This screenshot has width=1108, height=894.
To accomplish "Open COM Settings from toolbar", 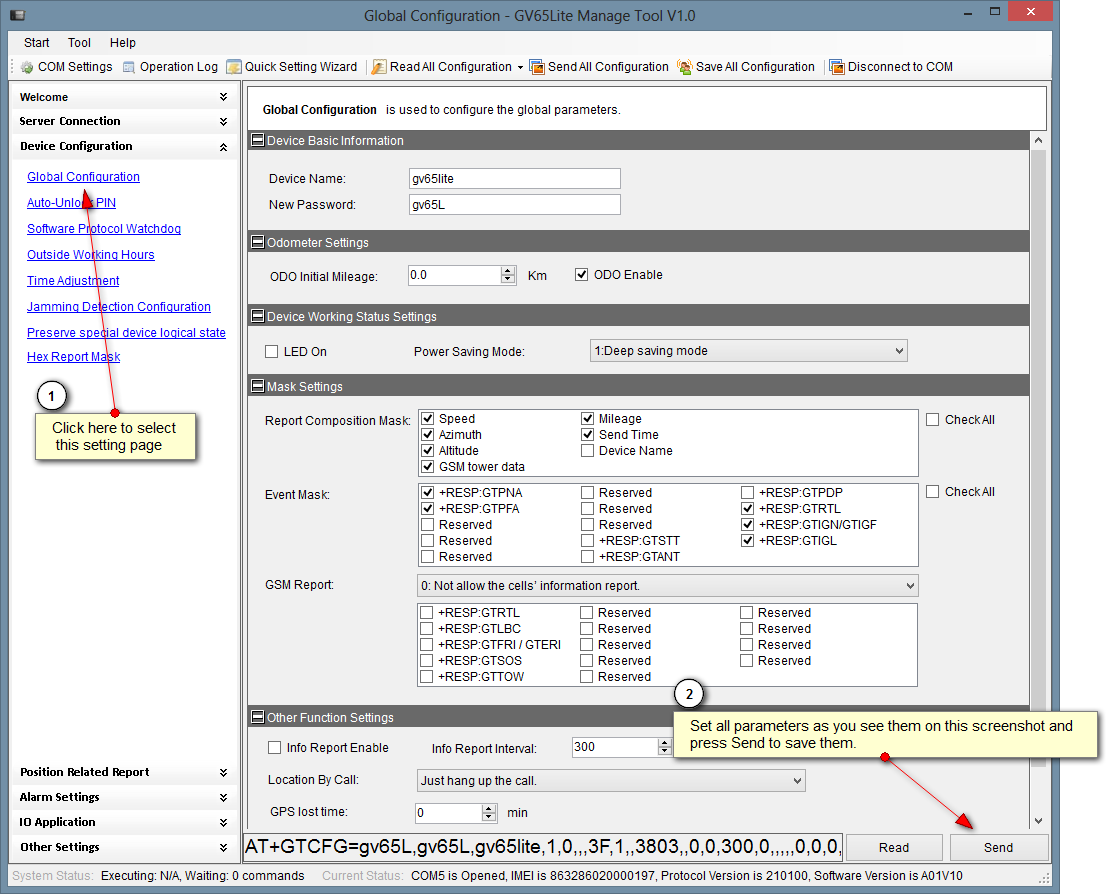I will pyautogui.click(x=66, y=66).
